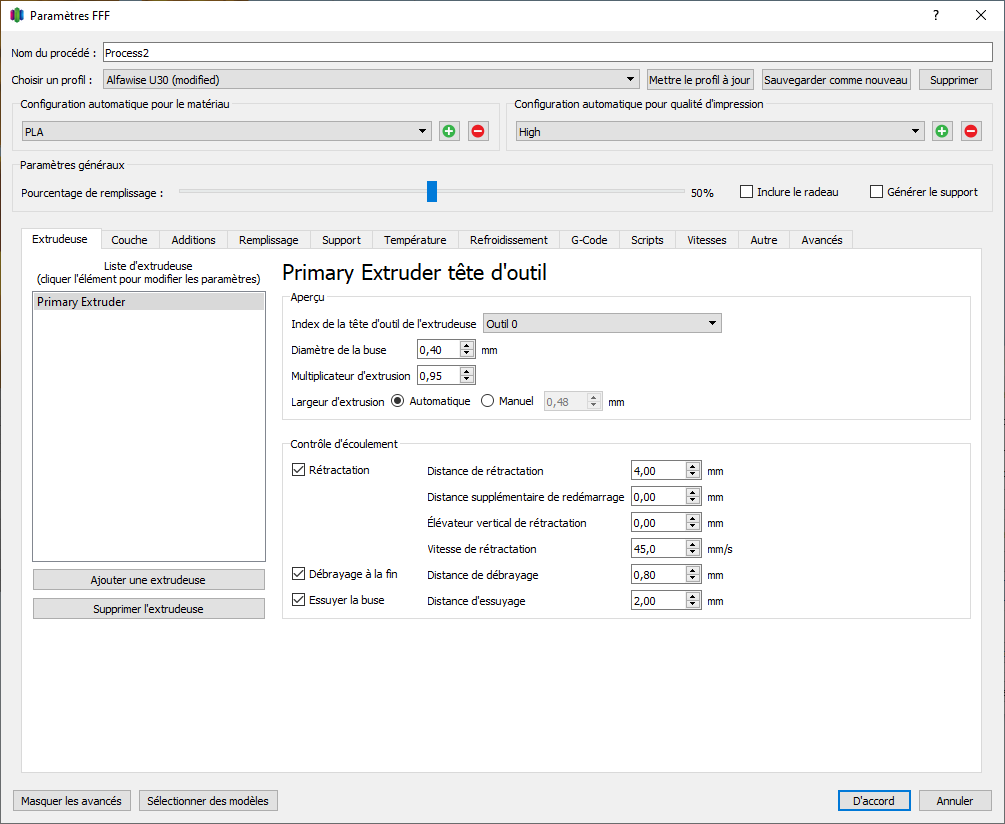Untick the Rétractation checkbox

click(x=298, y=470)
